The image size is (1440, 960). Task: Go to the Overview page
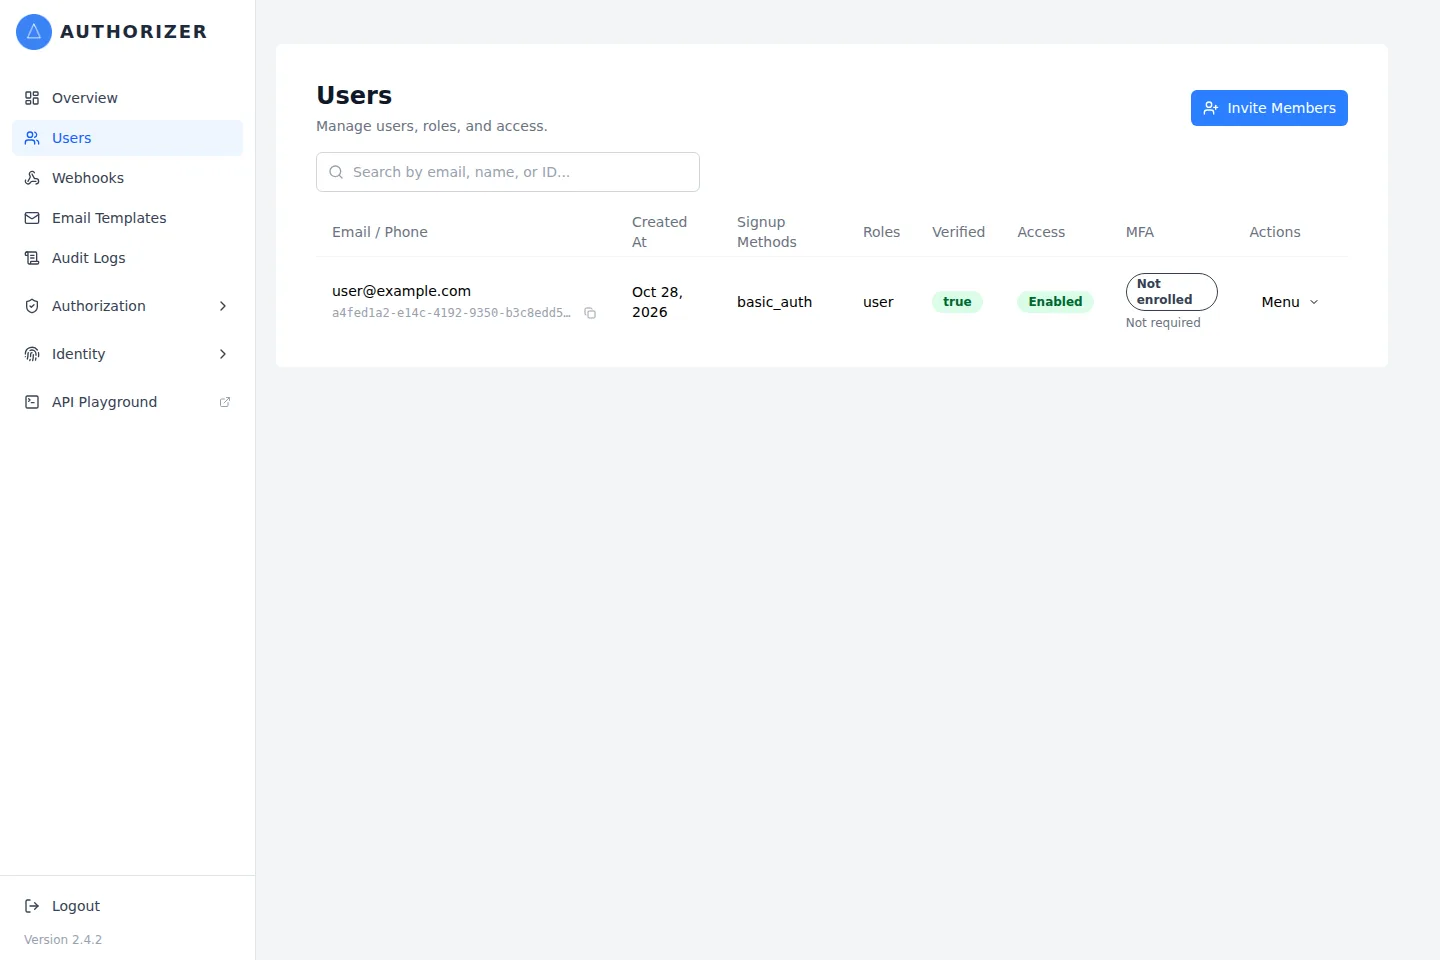pyautogui.click(x=127, y=98)
